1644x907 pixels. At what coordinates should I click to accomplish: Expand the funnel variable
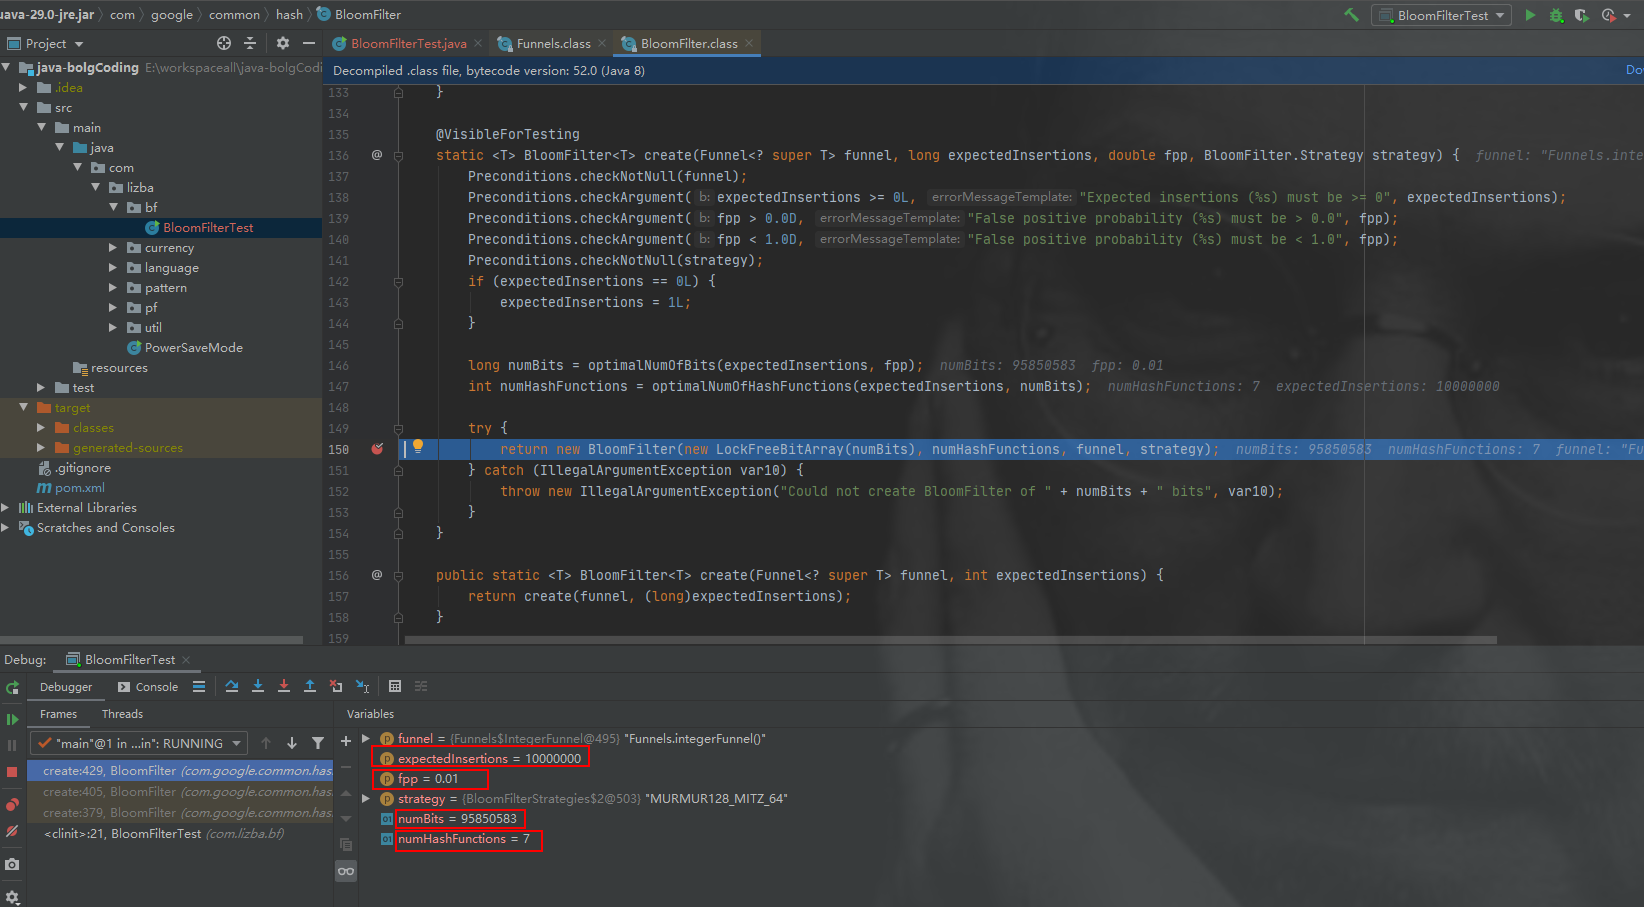[366, 739]
